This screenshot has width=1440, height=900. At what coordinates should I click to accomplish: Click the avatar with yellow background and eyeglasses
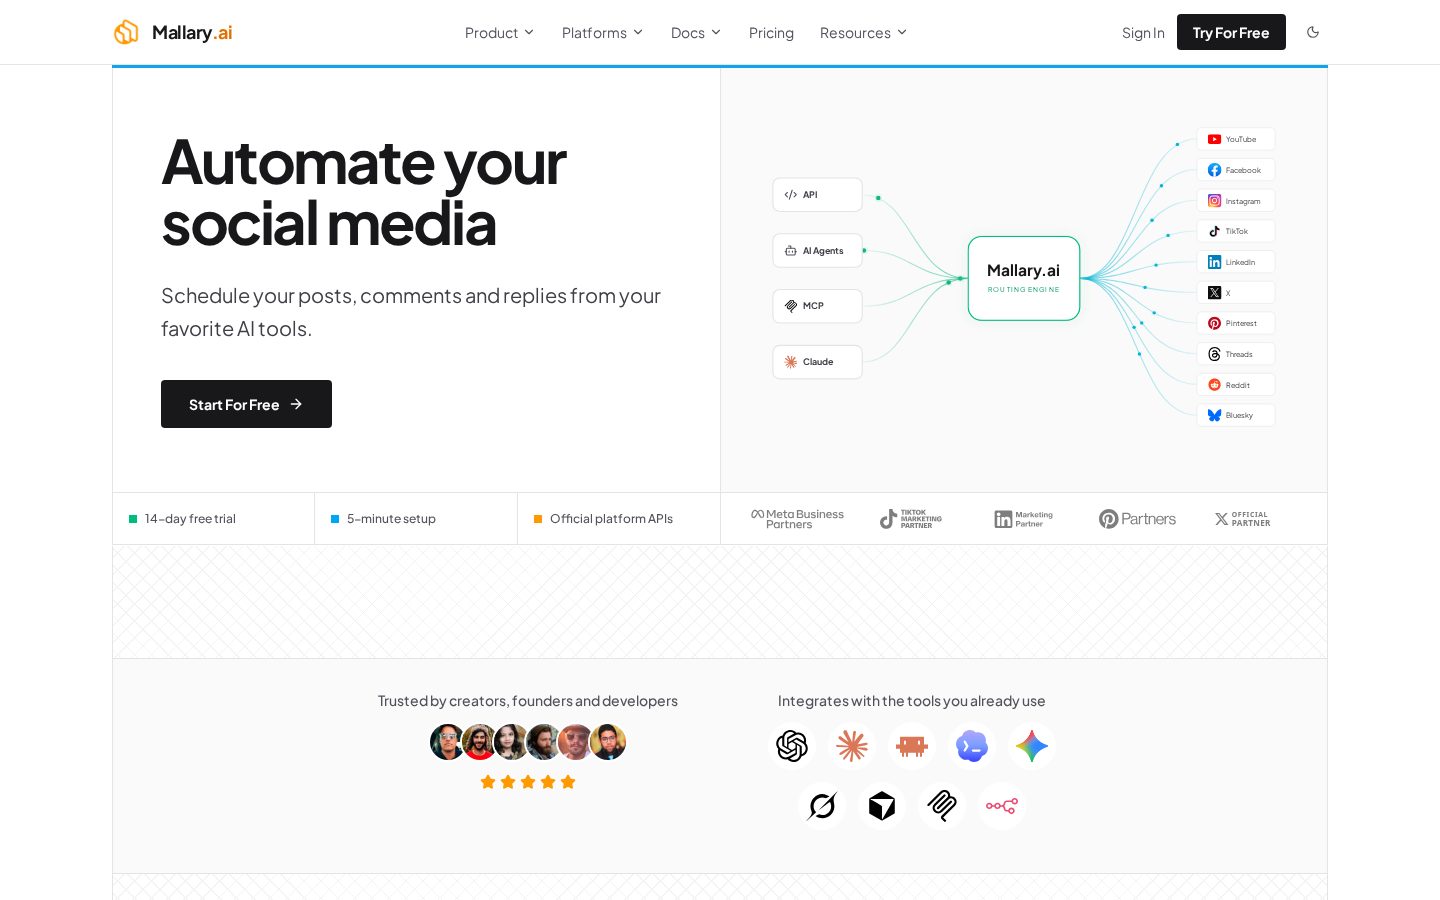coord(608,742)
